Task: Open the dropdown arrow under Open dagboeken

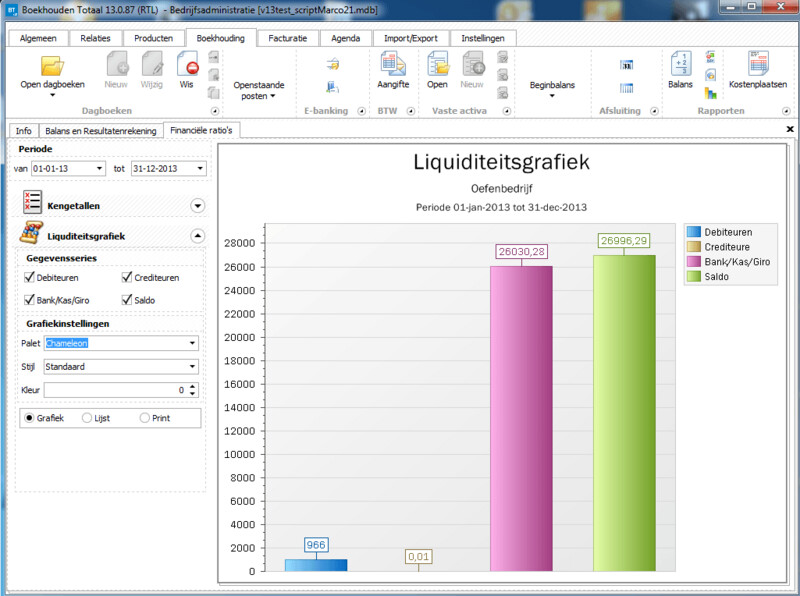Action: tap(52, 95)
